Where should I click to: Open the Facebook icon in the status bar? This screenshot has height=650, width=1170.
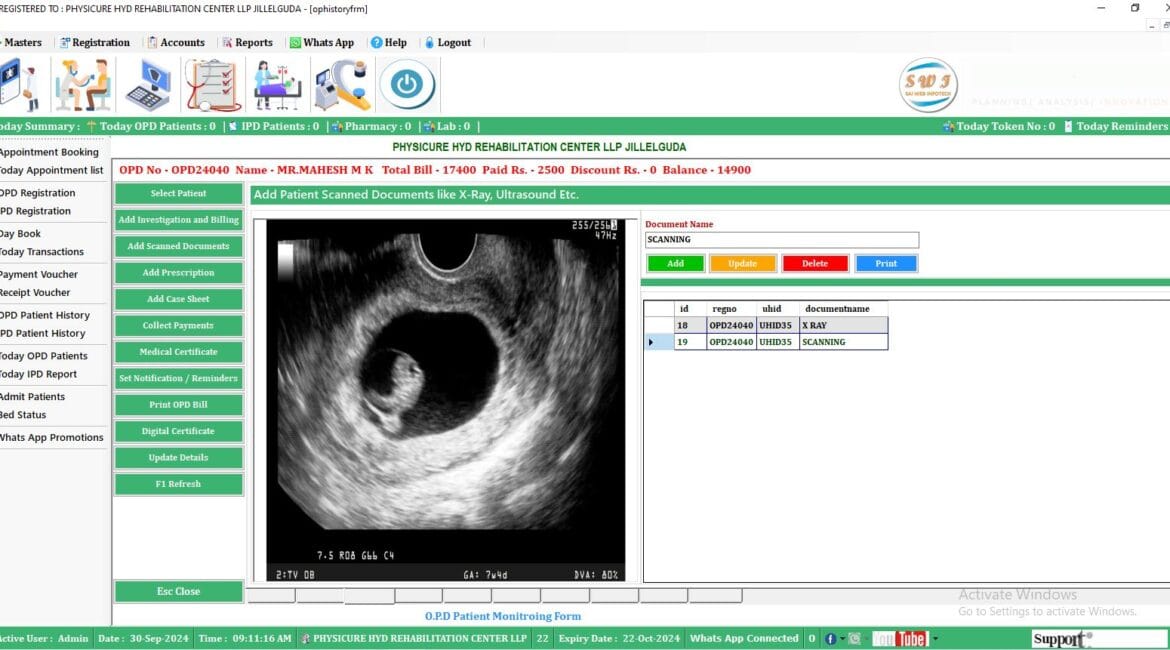832,638
